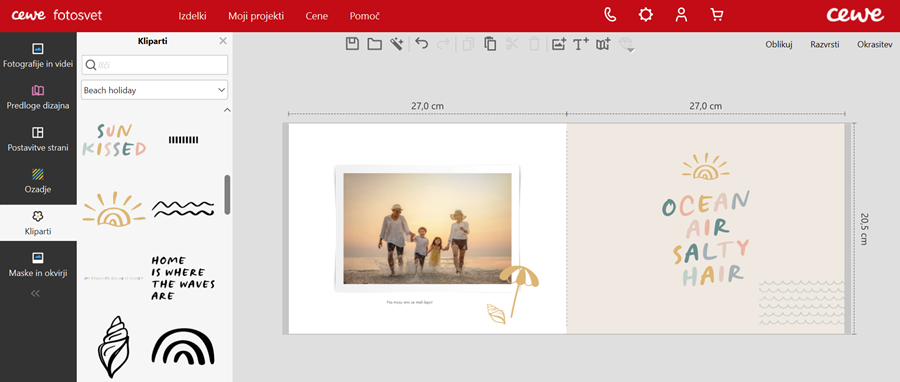Click the Oblikuj button

[779, 44]
